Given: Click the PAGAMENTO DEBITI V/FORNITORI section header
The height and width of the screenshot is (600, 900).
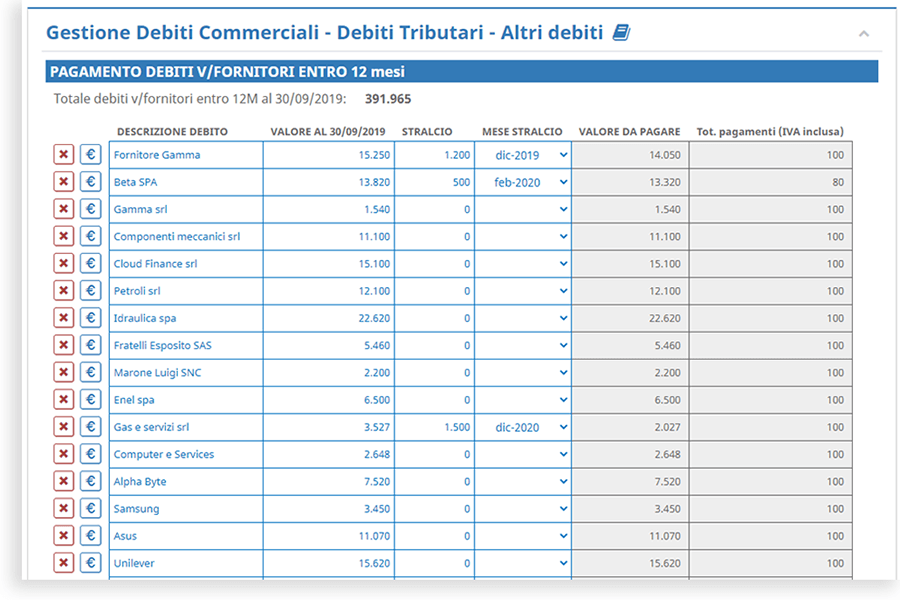Looking at the screenshot, I should pyautogui.click(x=461, y=72).
